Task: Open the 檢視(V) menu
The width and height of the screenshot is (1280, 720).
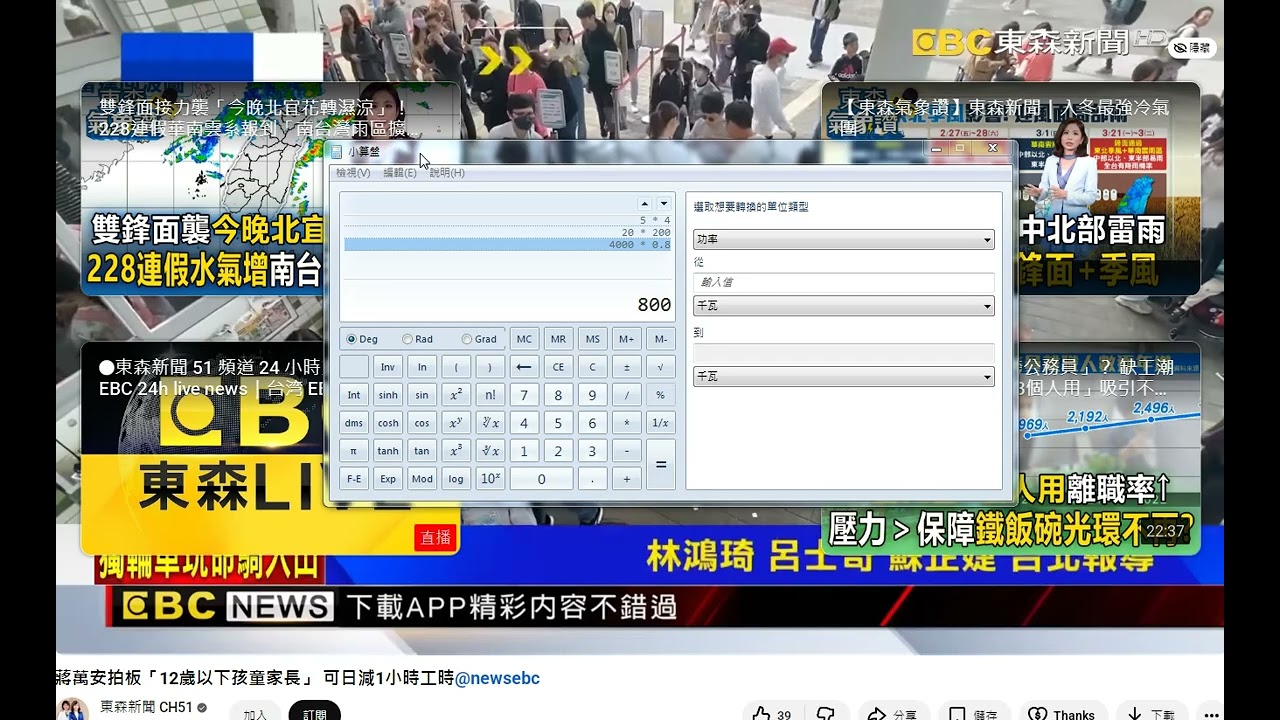Action: pos(353,173)
